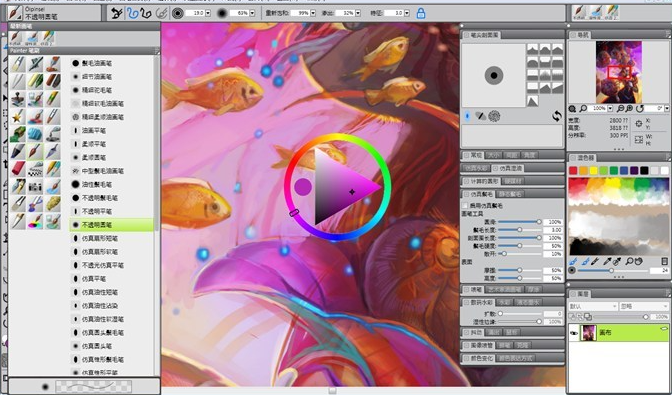
Task: Click navigator zoom magnifier icon
Action: [583, 108]
